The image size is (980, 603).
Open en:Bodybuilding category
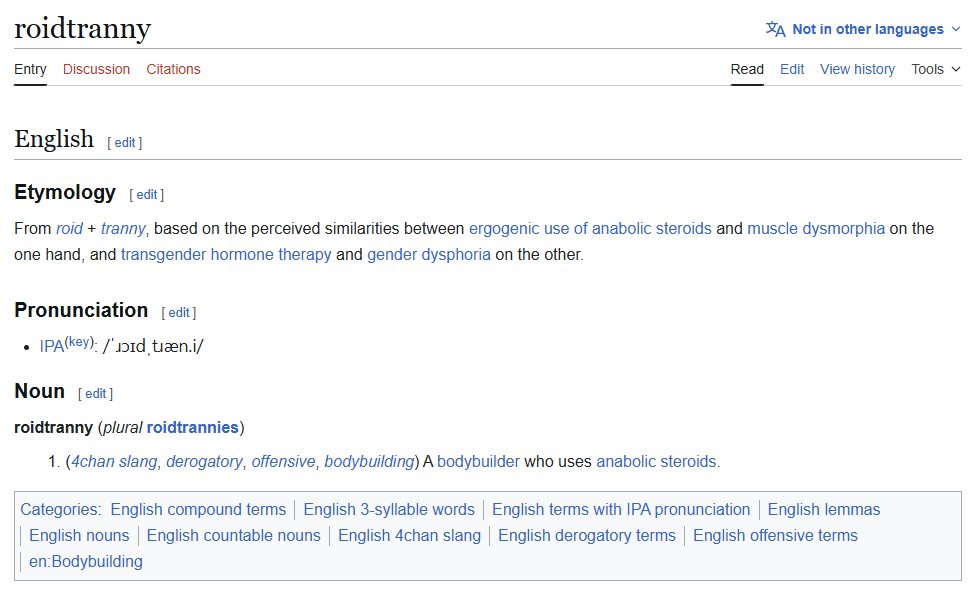(x=86, y=562)
